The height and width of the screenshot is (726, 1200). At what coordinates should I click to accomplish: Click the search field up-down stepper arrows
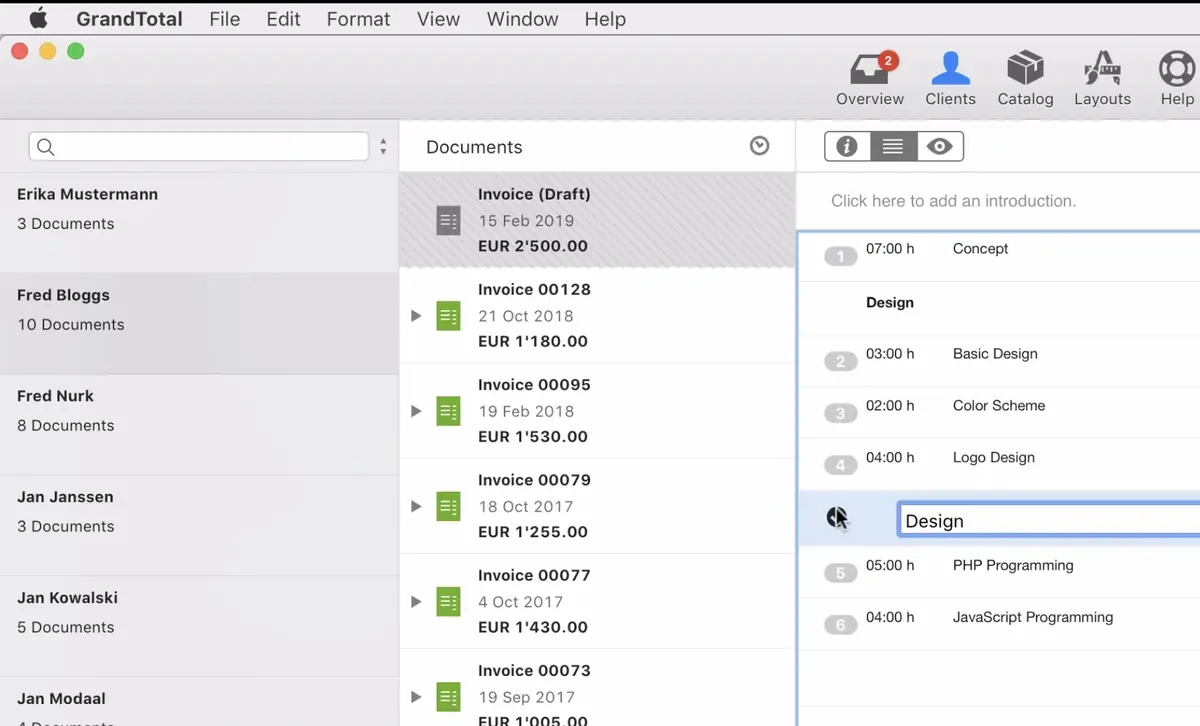click(383, 147)
